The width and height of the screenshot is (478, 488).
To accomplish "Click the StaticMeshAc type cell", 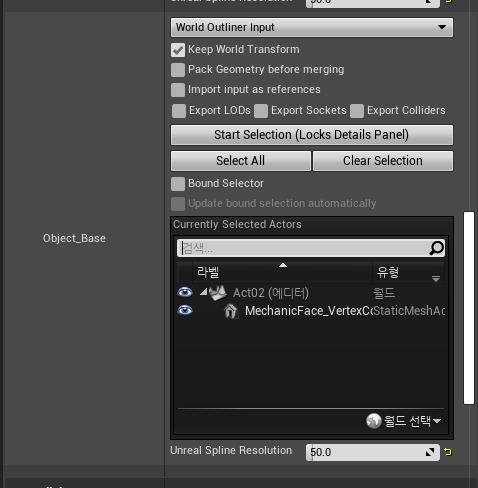I will click(409, 311).
